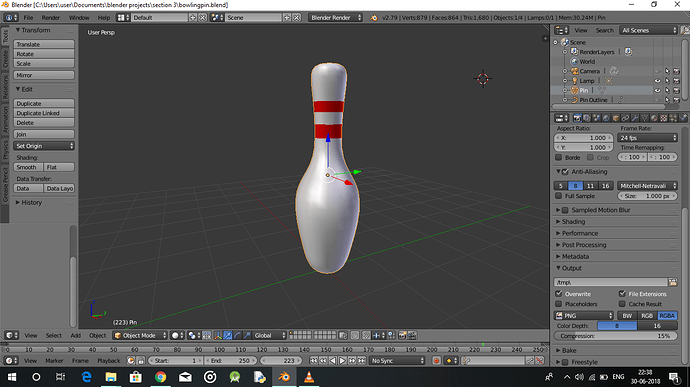Click the Properties editor type icon

[561, 118]
